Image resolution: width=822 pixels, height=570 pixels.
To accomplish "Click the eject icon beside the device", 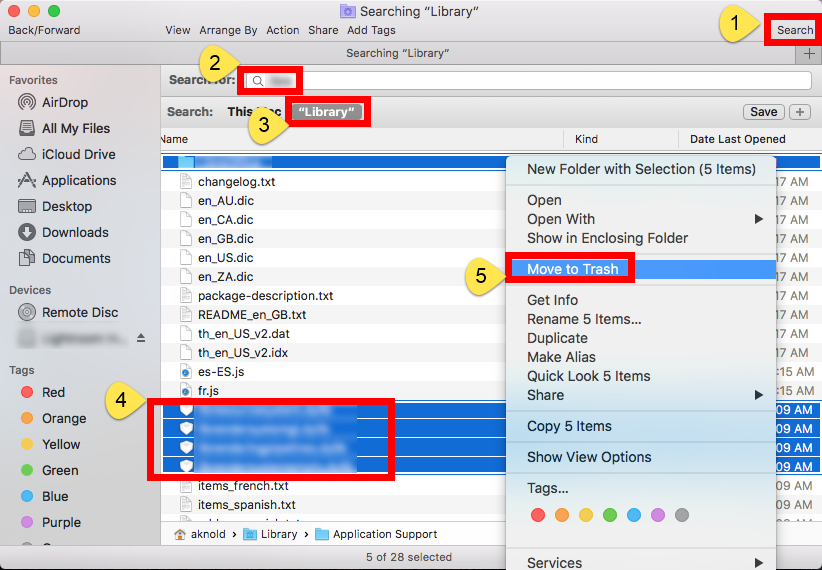I will click(141, 337).
